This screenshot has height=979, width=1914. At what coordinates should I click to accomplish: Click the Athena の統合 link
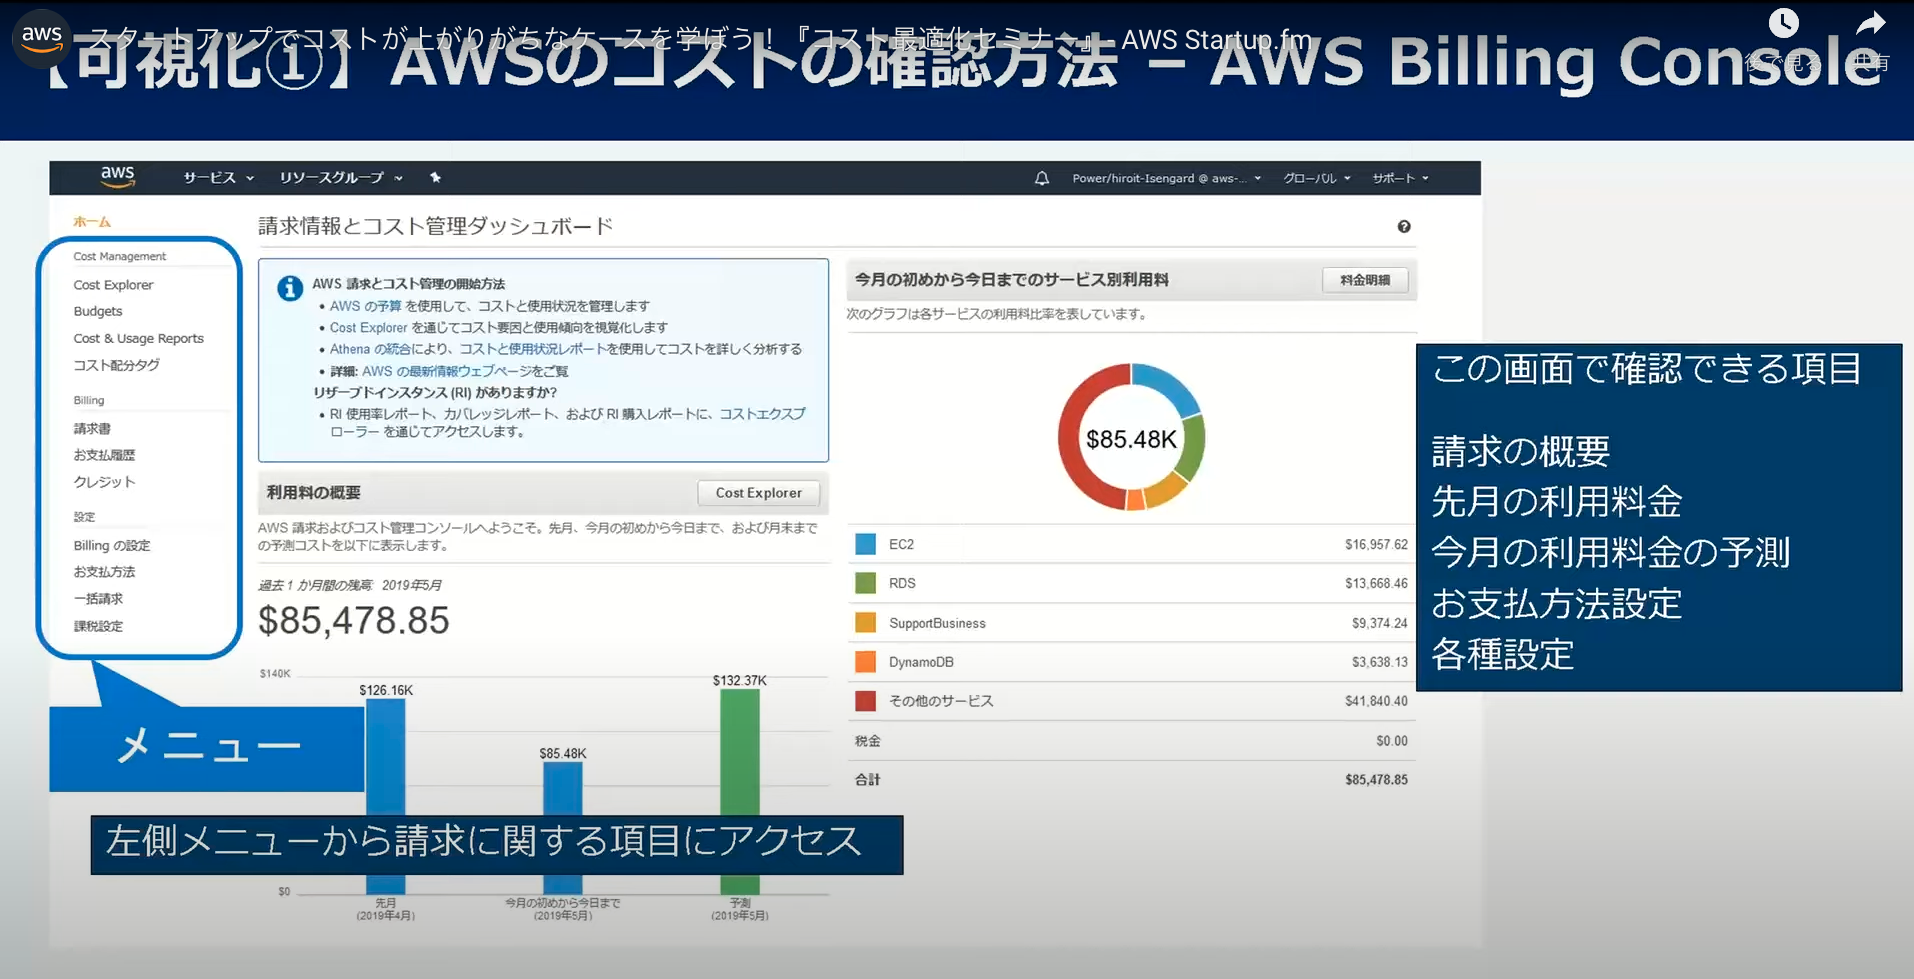coord(370,349)
